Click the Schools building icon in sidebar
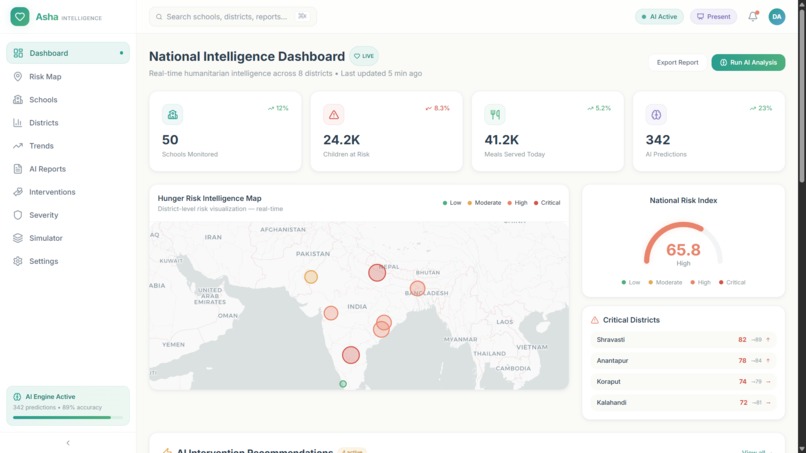The height and width of the screenshot is (453, 806). tap(18, 100)
